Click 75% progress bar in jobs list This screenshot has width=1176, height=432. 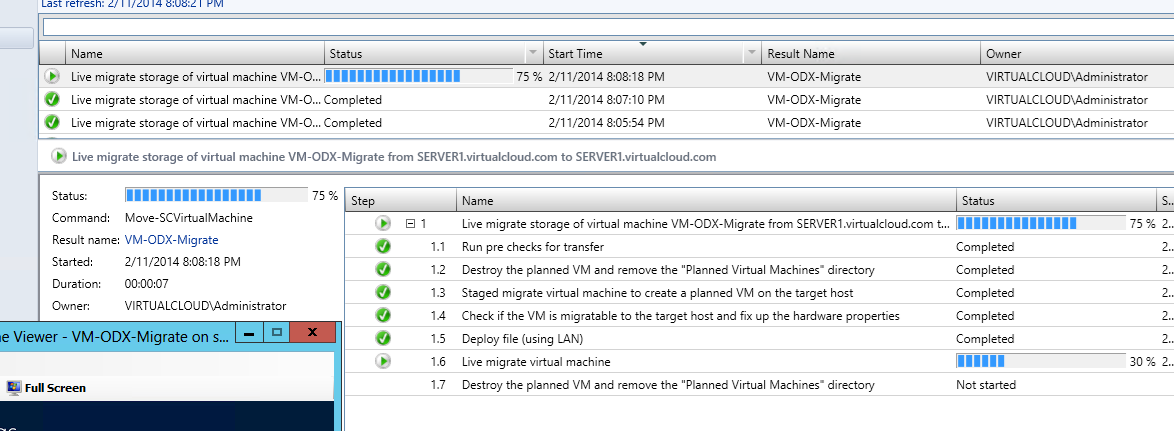click(419, 76)
